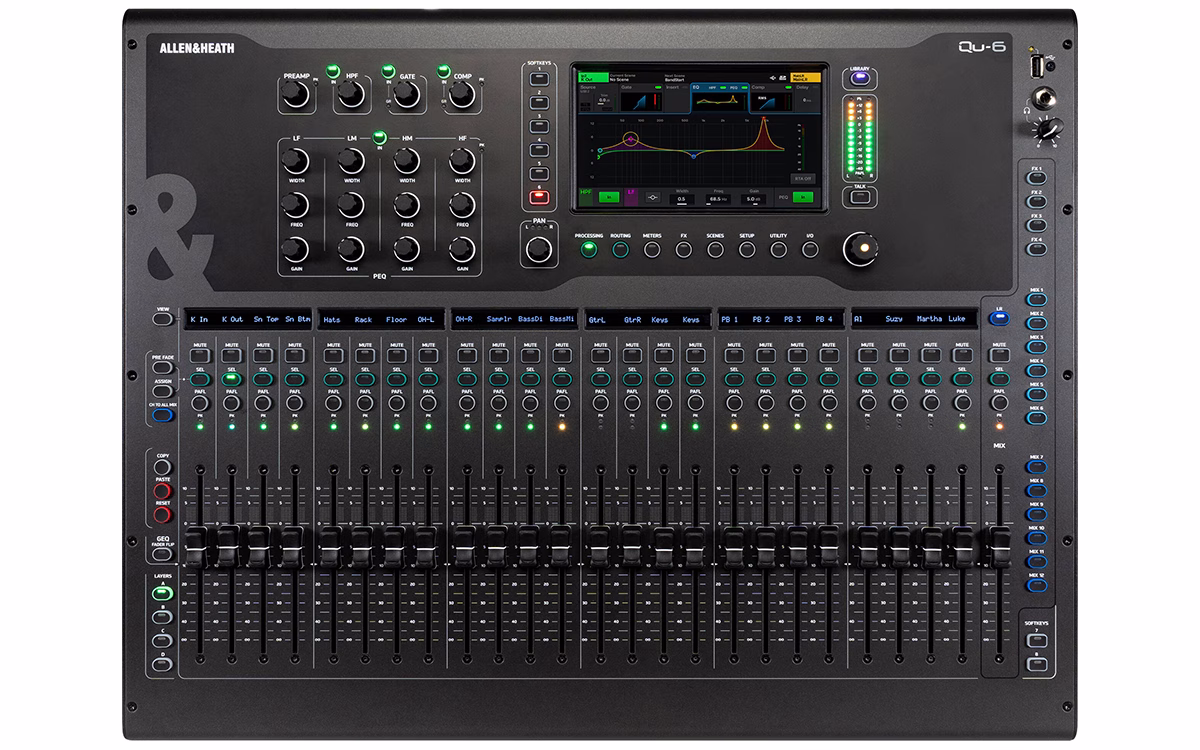The width and height of the screenshot is (1200, 750).
Task: Select the OH-R channel SEL key
Action: (466, 380)
